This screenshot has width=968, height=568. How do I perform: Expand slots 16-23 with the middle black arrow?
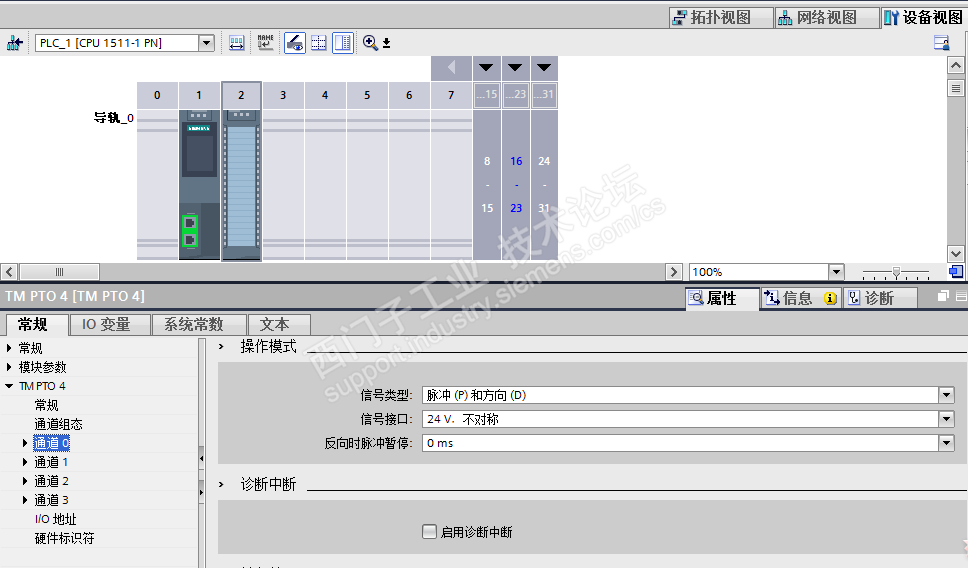pos(515,68)
